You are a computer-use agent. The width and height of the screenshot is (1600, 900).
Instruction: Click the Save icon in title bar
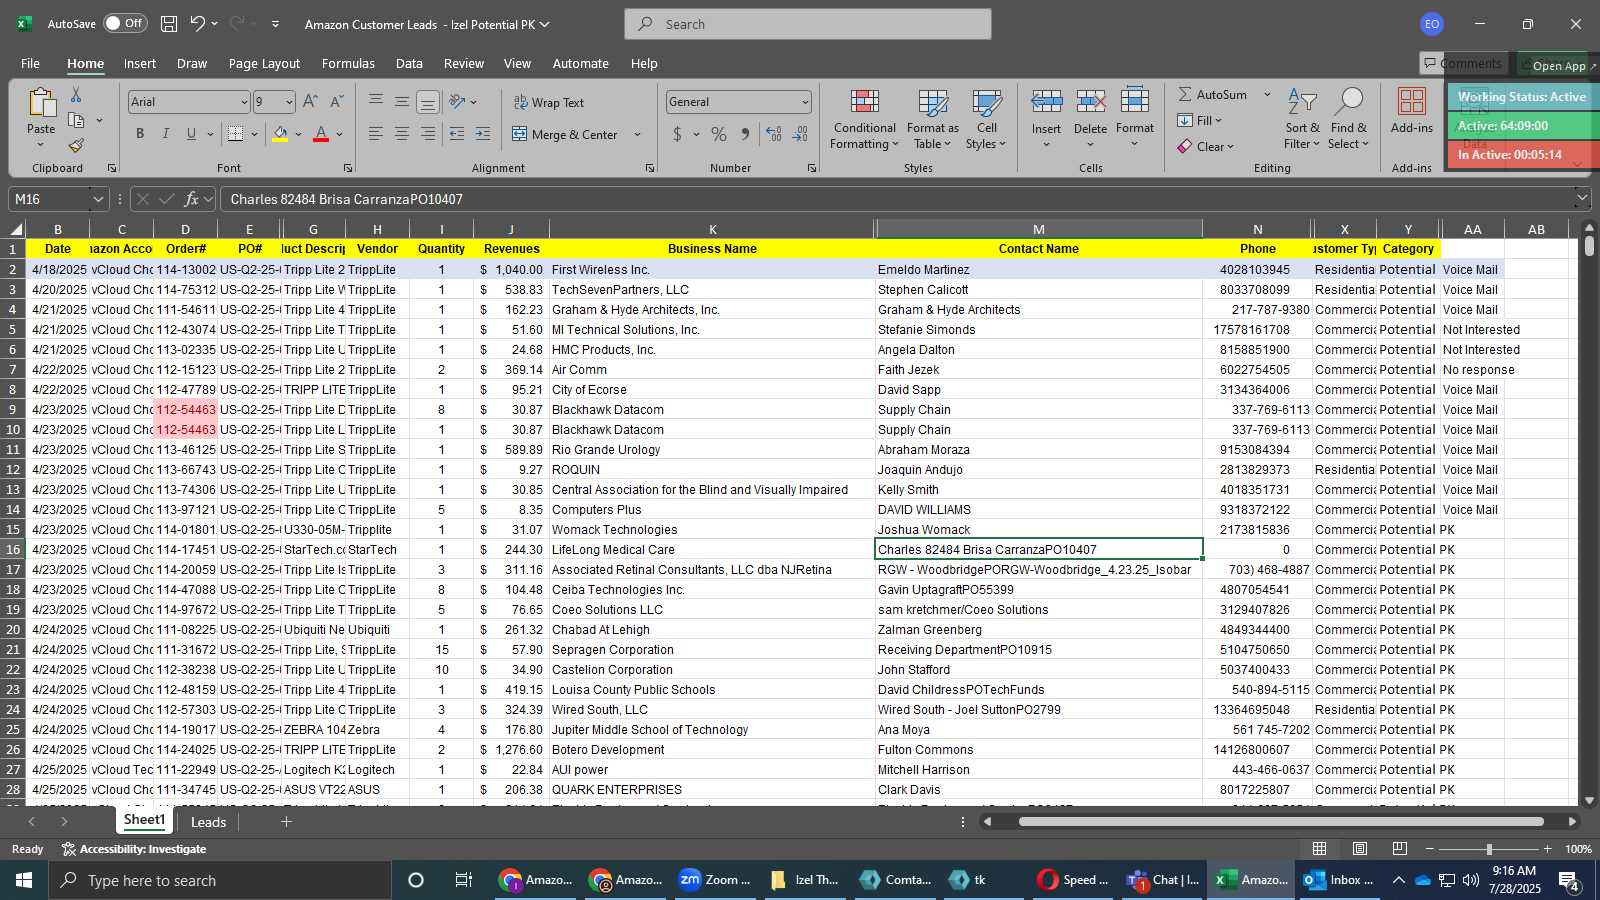[169, 24]
